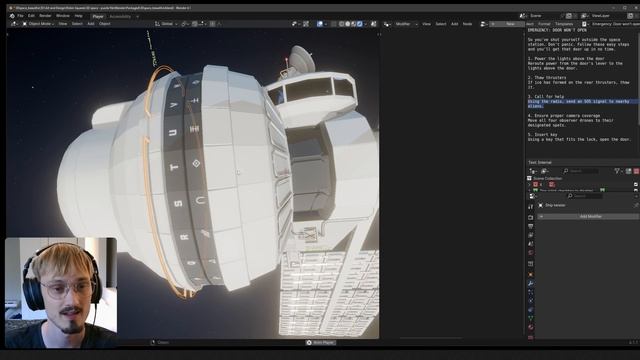Open the node editor View menu
Screen dimensions: 640x360
pos(426,24)
